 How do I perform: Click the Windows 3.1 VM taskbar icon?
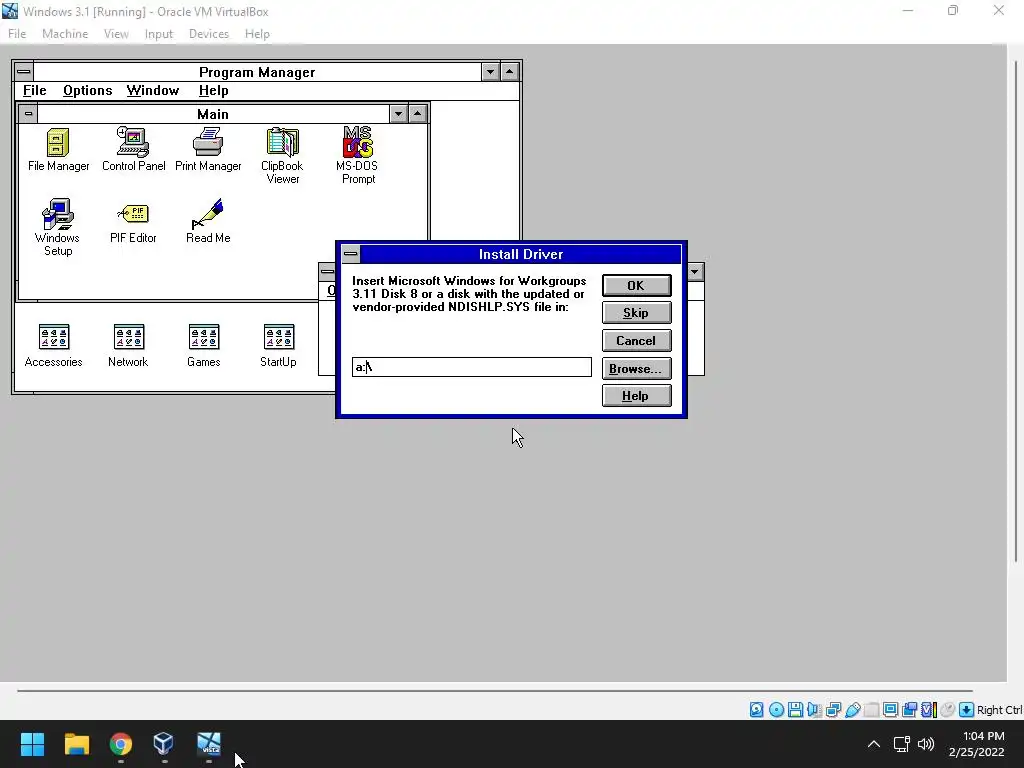pyautogui.click(x=209, y=744)
